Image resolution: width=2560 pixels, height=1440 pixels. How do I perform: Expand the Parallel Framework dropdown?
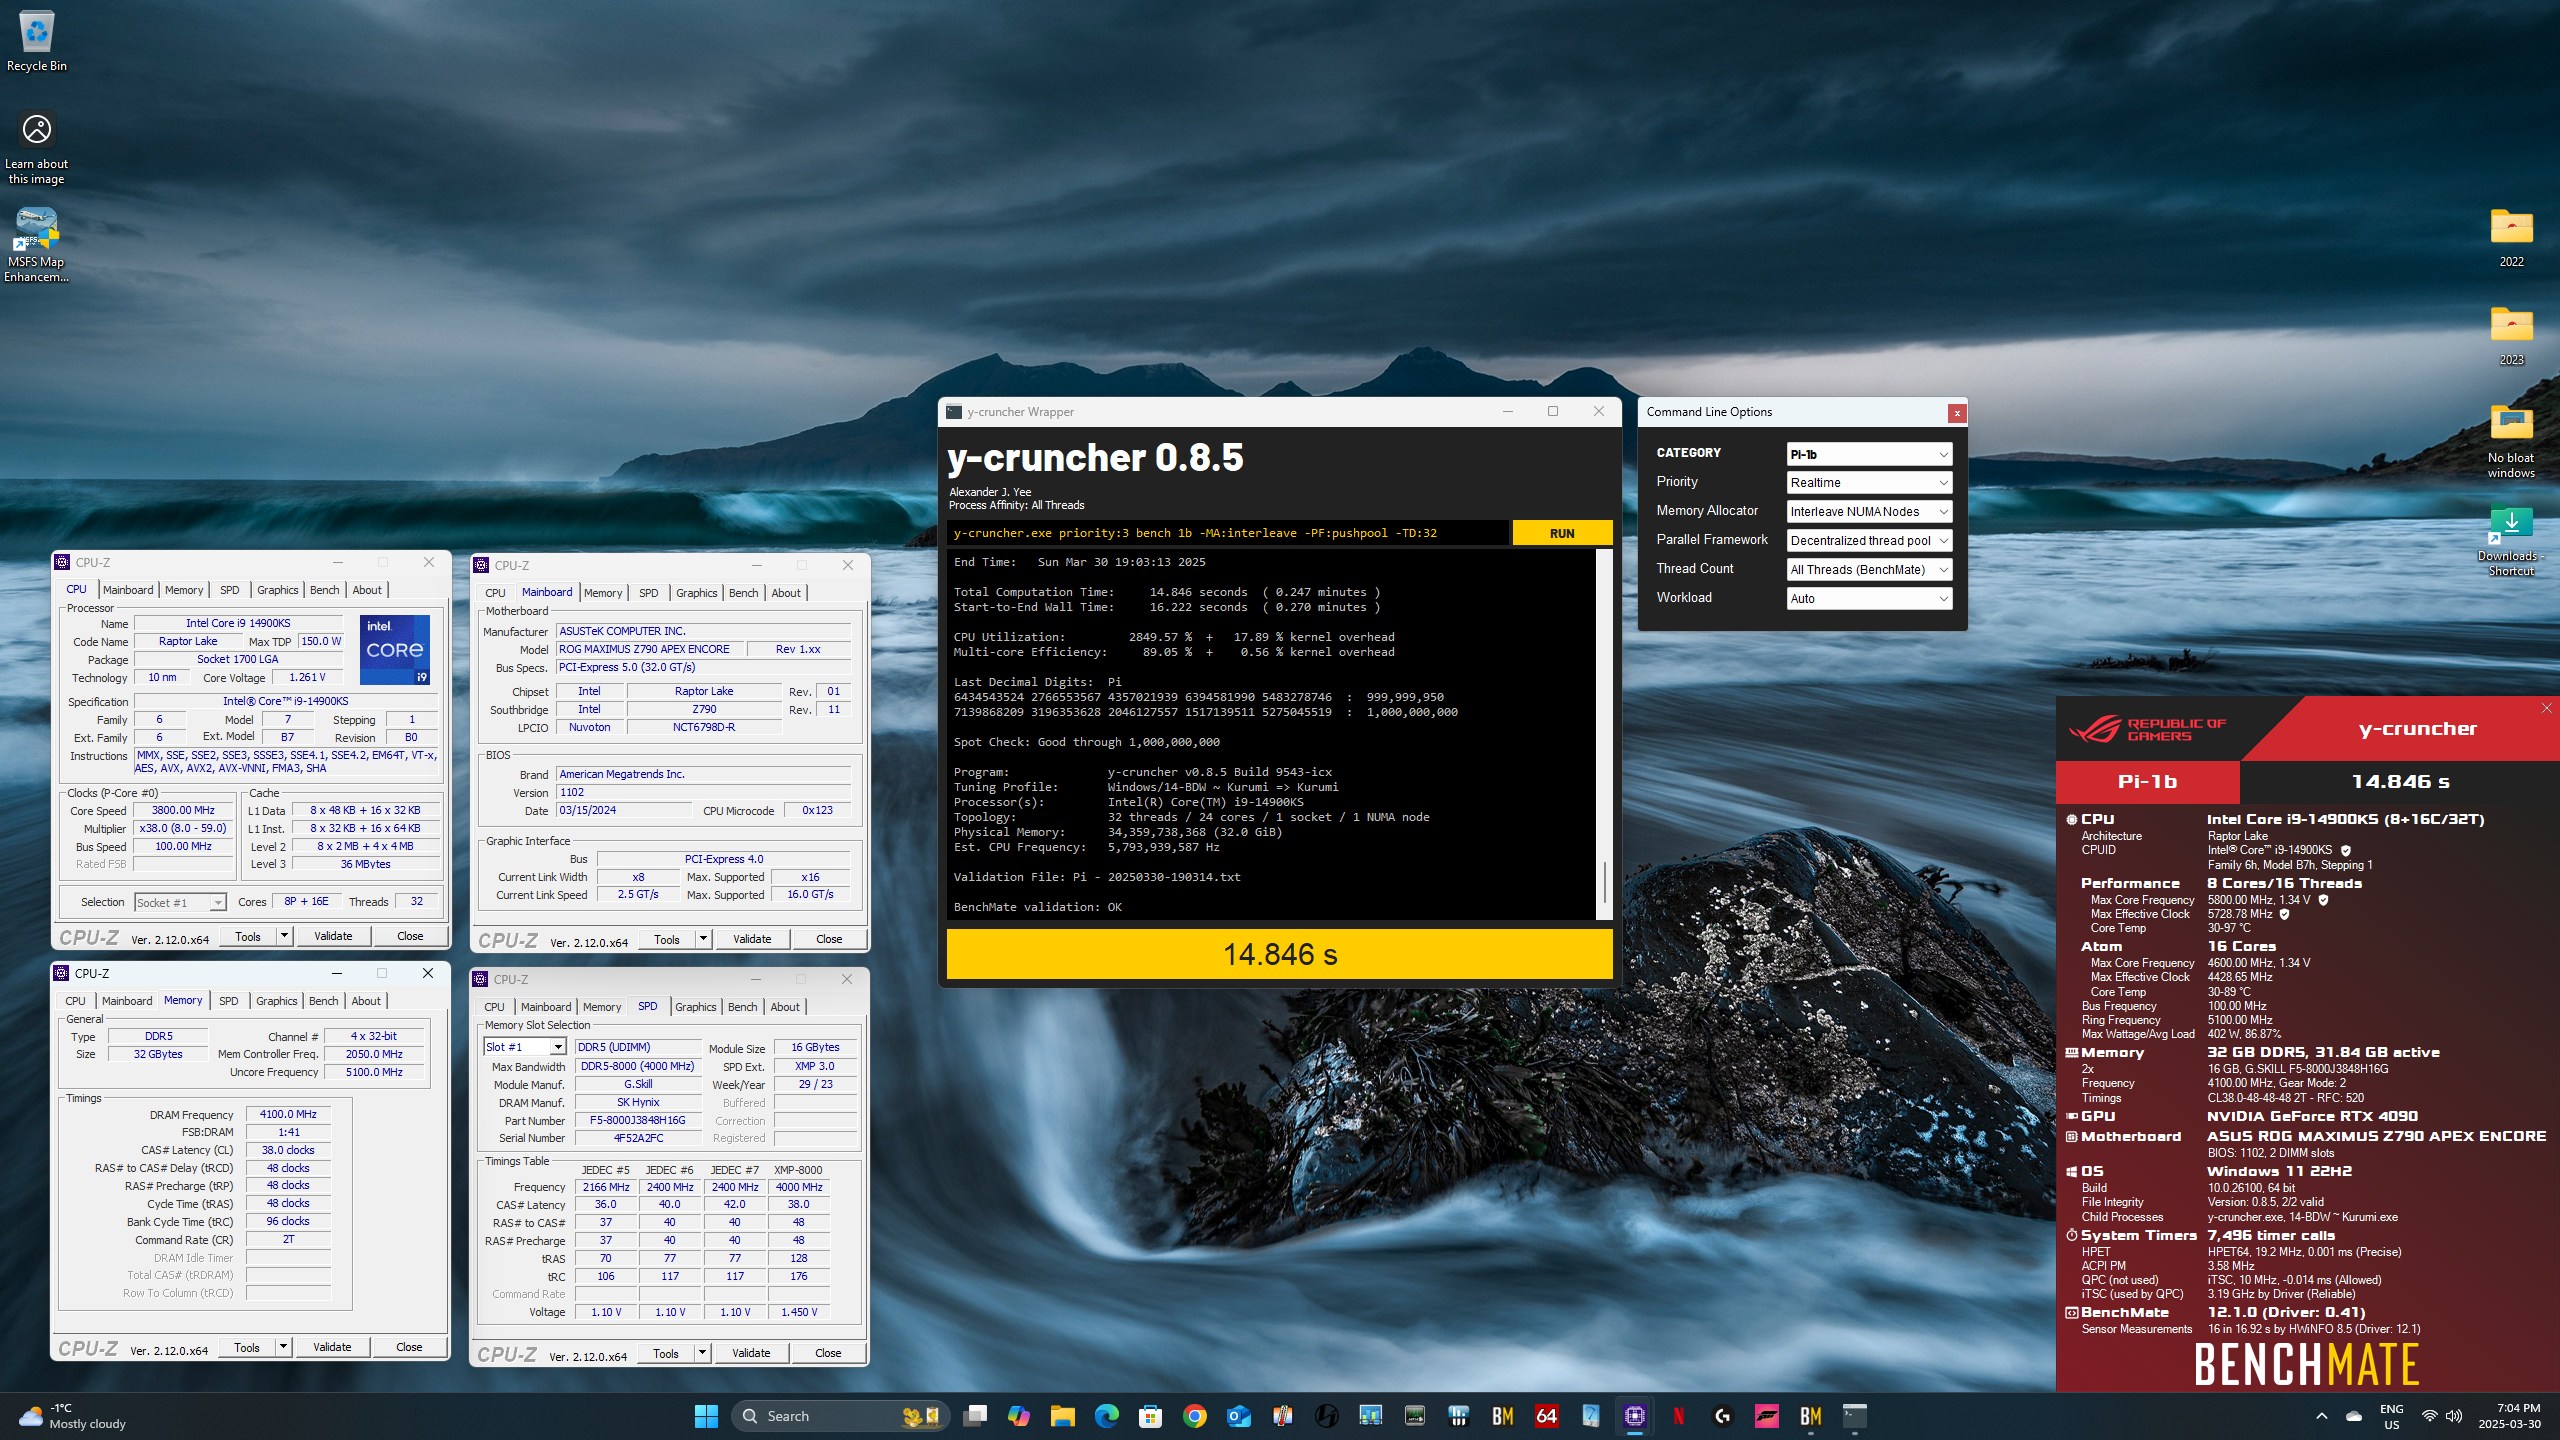[1869, 541]
